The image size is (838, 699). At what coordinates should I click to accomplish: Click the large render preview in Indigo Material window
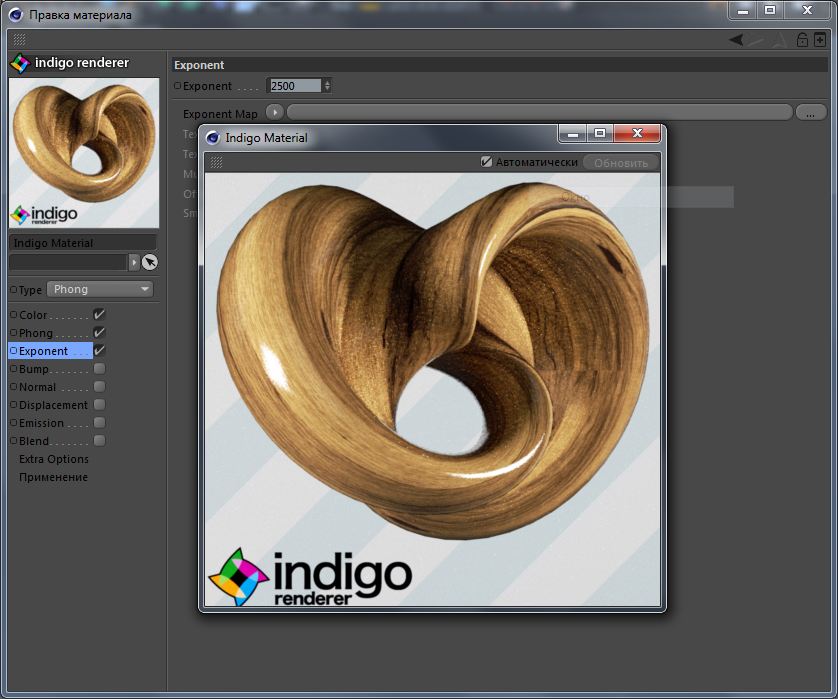point(432,390)
